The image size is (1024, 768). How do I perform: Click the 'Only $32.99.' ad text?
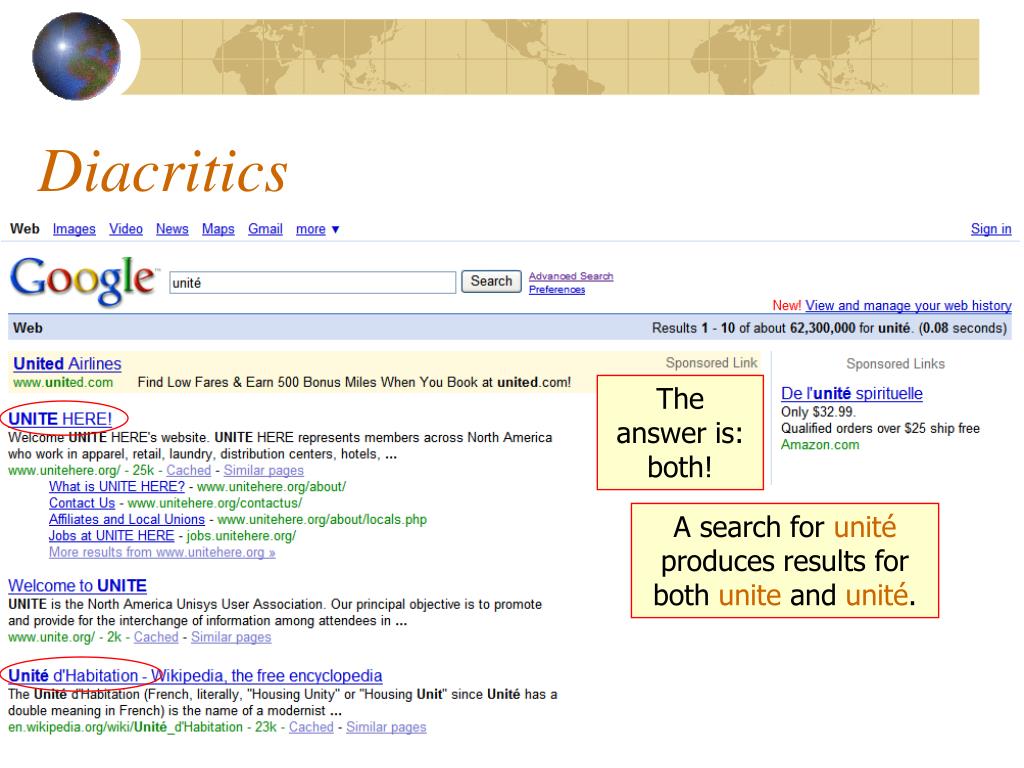[818, 412]
